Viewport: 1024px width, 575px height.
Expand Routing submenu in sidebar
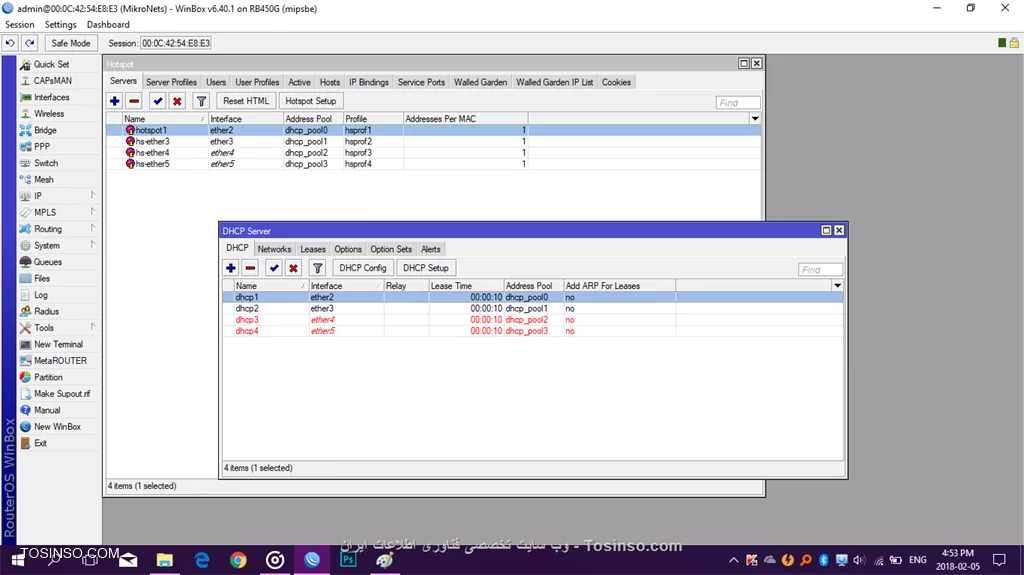59,229
